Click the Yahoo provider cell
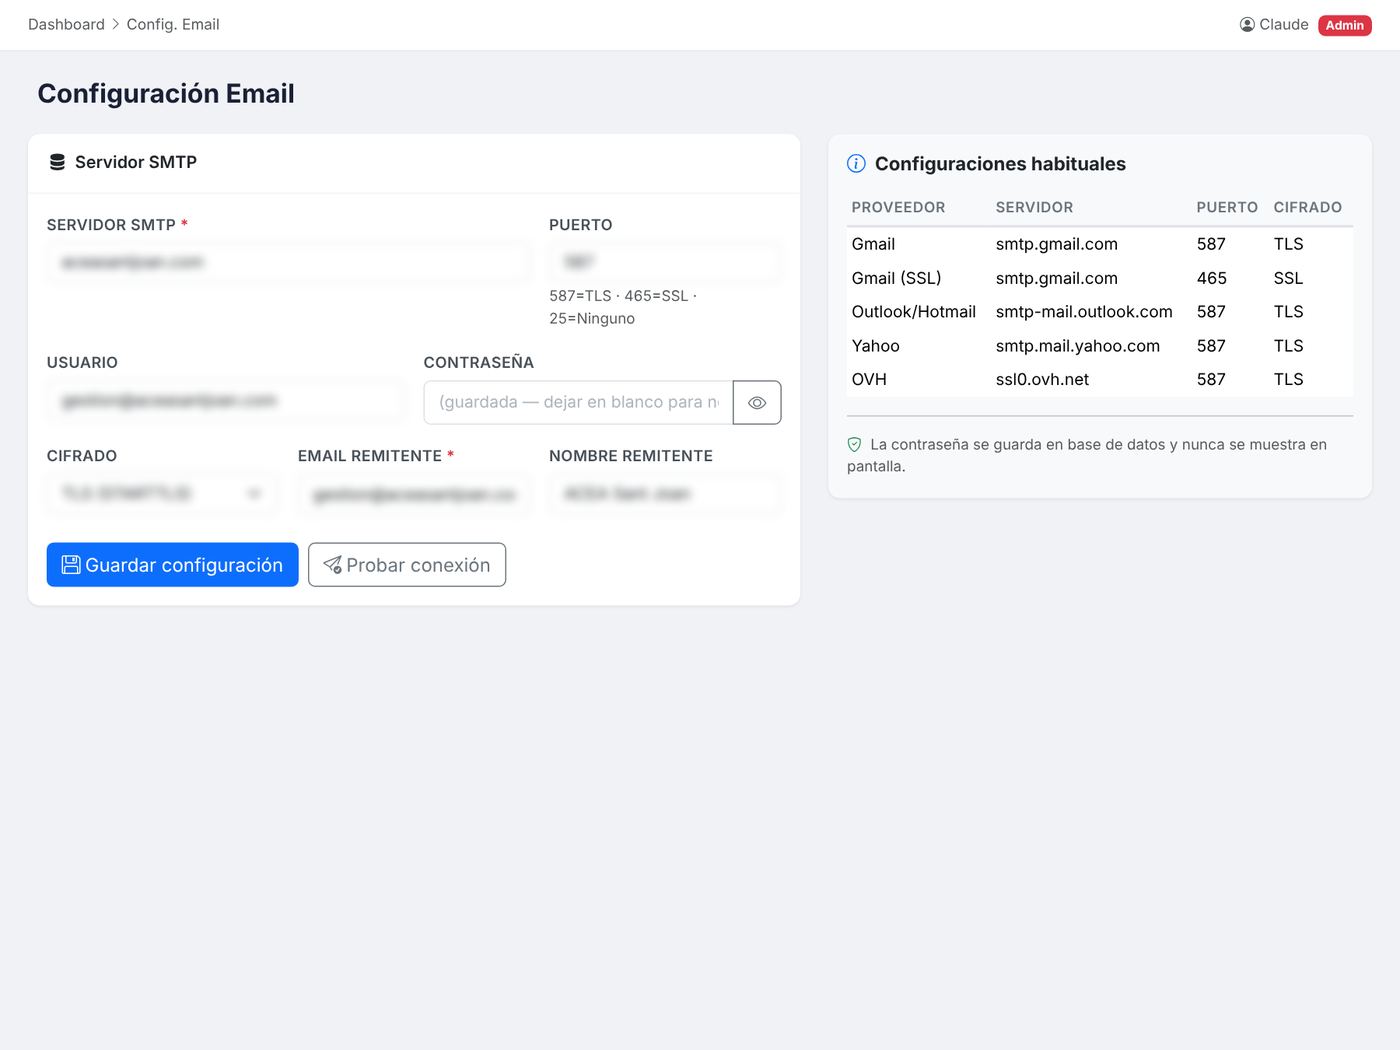1400x1050 pixels. tap(876, 346)
